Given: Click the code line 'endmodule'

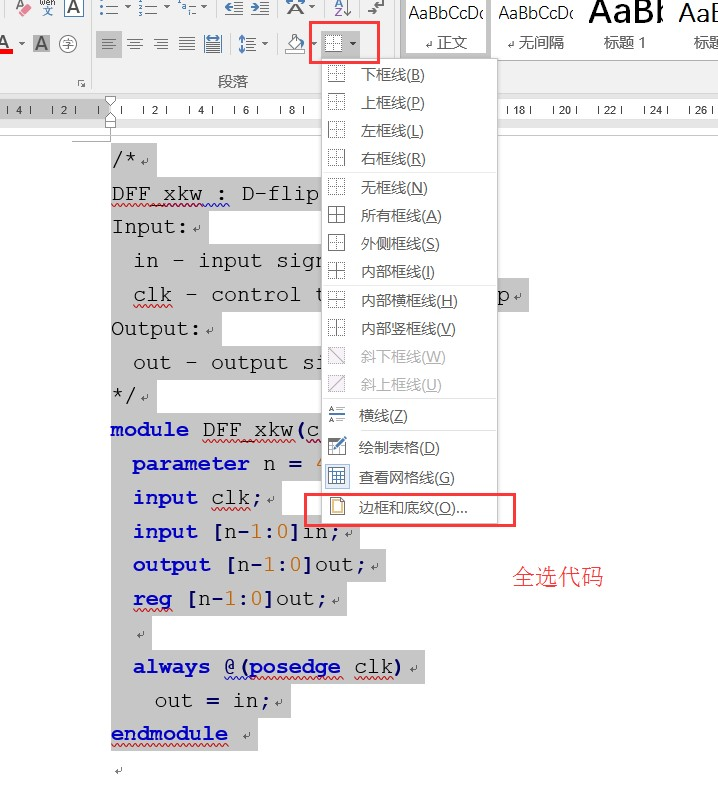Looking at the screenshot, I should 169,733.
